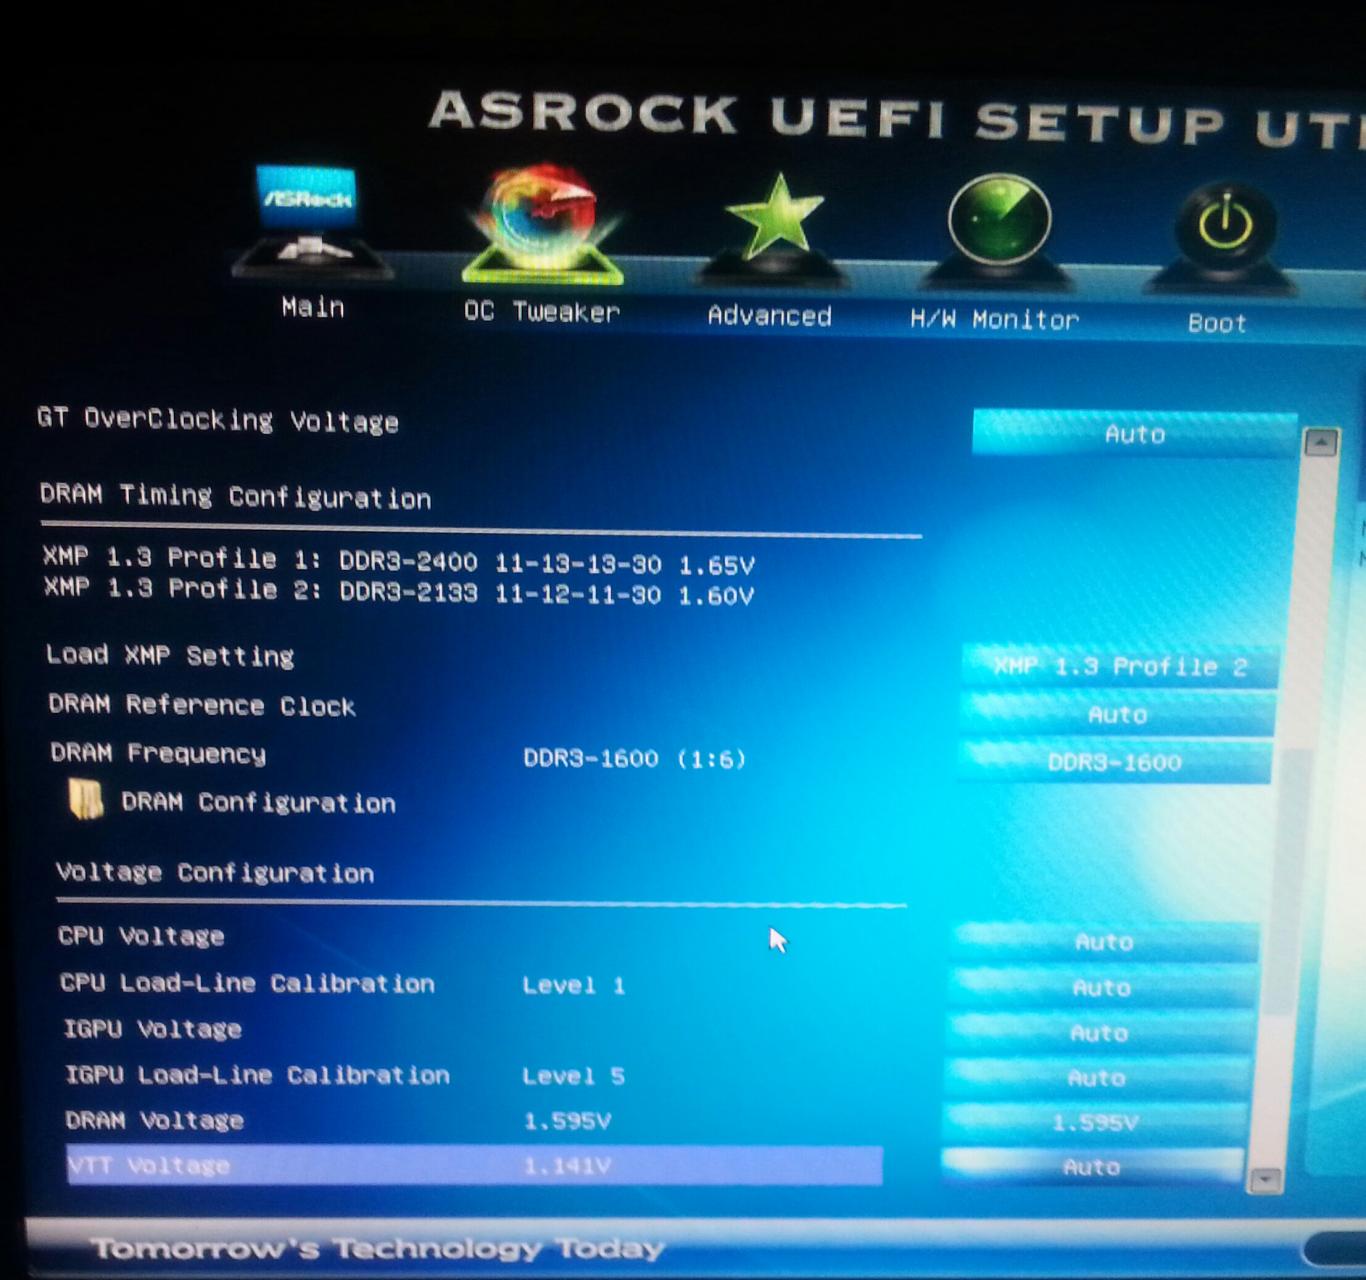The width and height of the screenshot is (1366, 1280).
Task: Select the IGPU Voltage label
Action: [x=153, y=1029]
